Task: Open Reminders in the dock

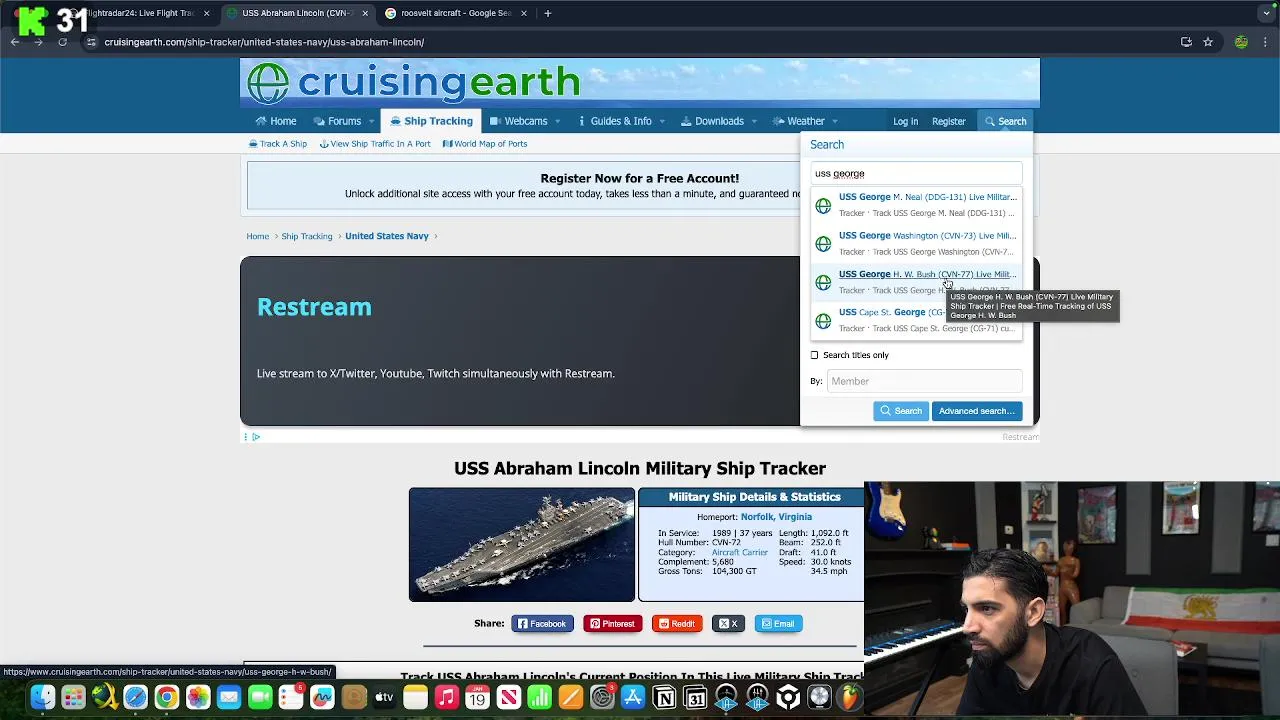Action: click(291, 697)
